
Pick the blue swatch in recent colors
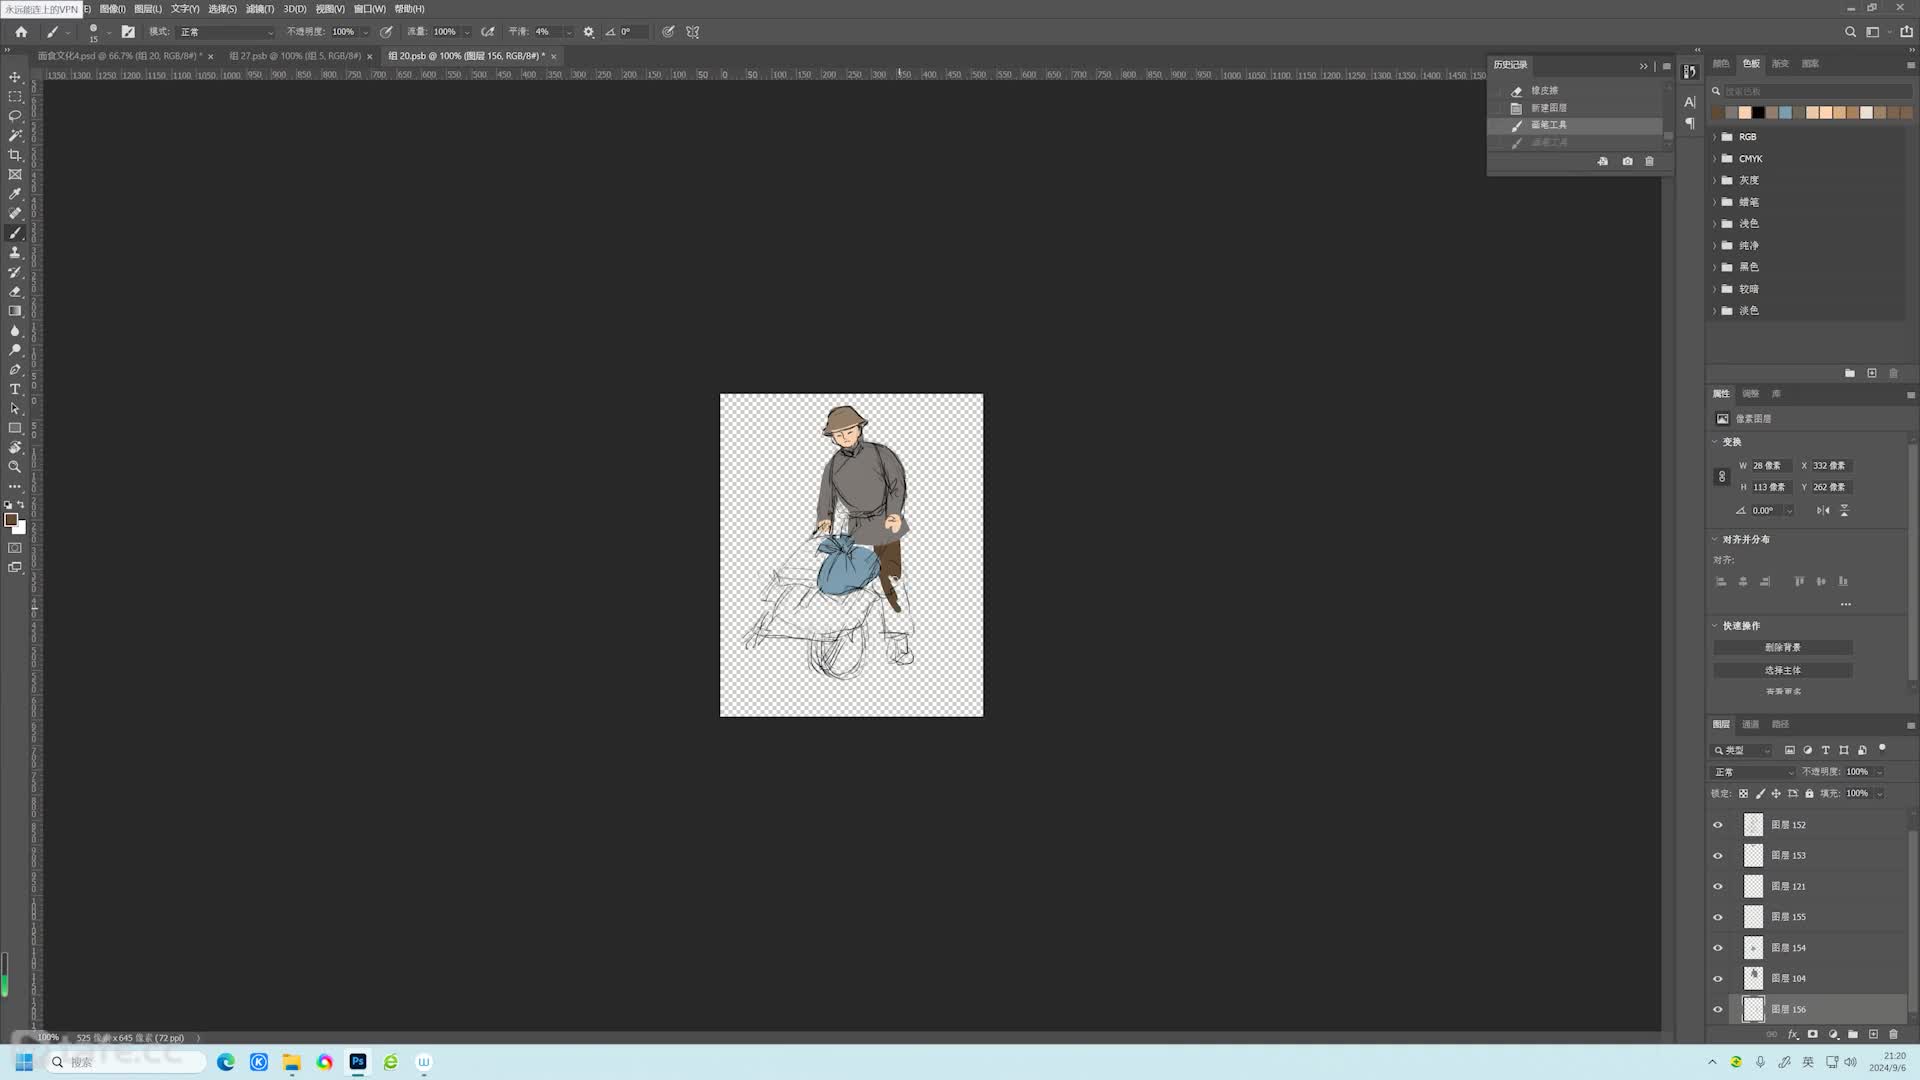point(1785,113)
